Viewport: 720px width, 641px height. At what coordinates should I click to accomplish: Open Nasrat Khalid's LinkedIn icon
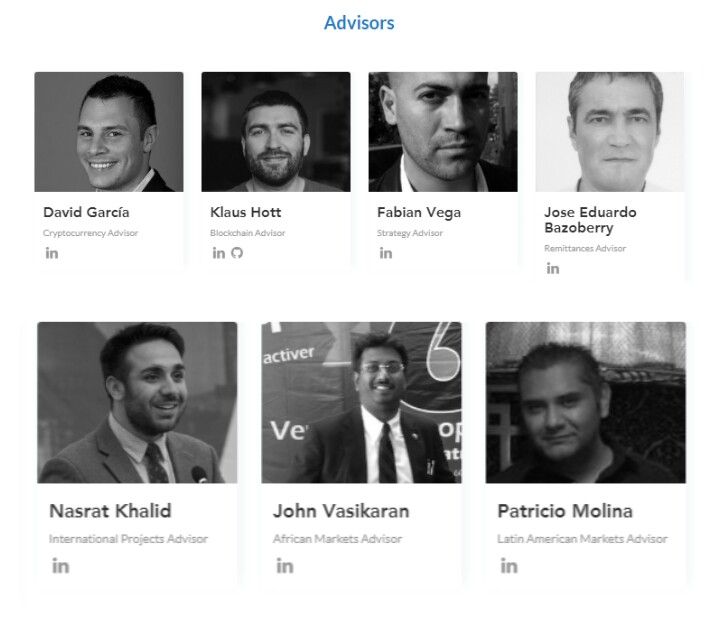point(61,566)
